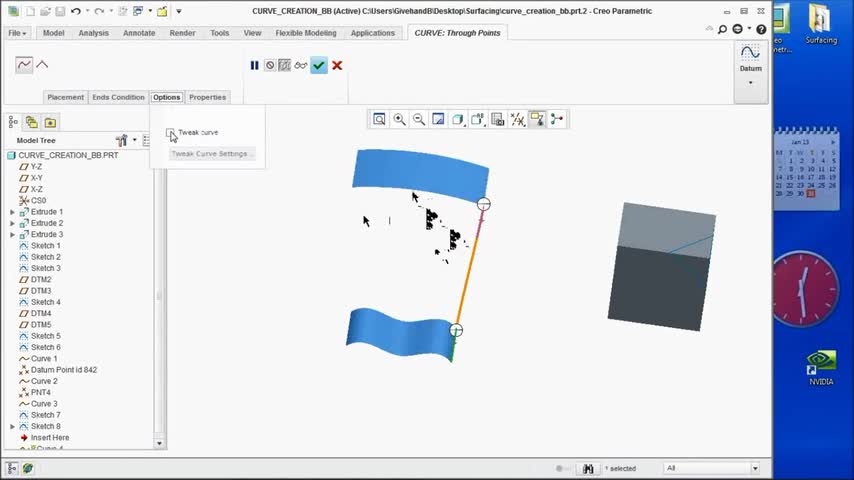854x480 pixels.
Task: Accept the curve with the green checkmark
Action: [319, 65]
